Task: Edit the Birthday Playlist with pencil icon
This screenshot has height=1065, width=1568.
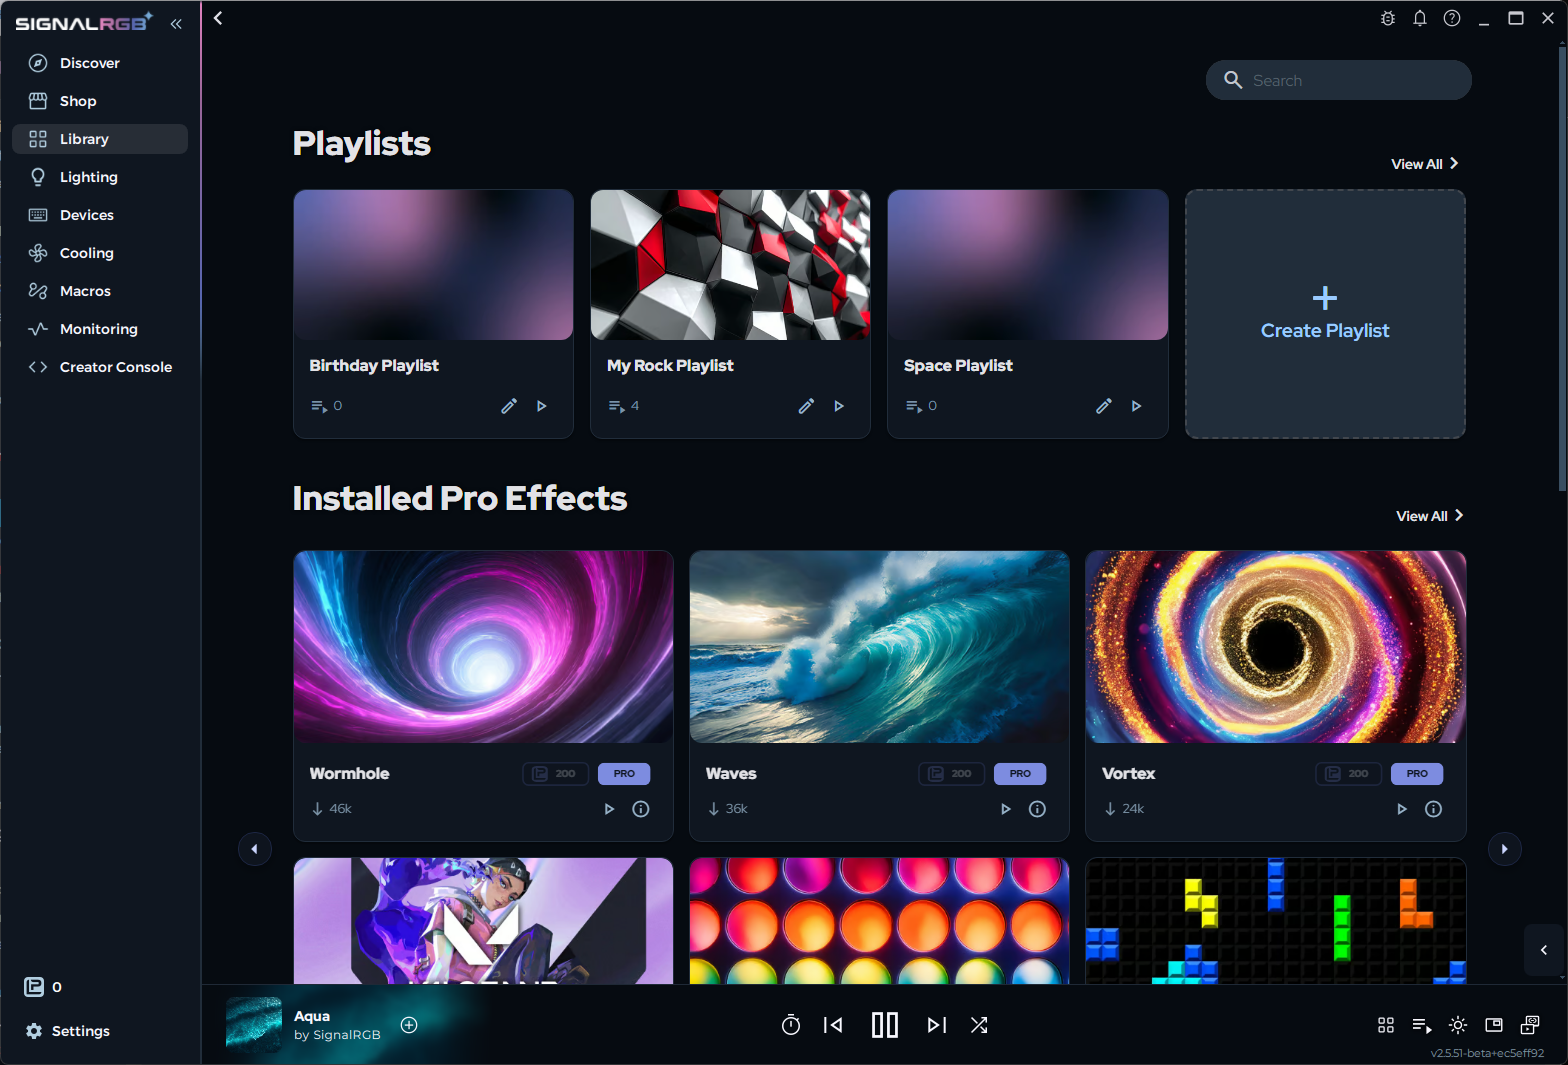Action: [x=509, y=406]
